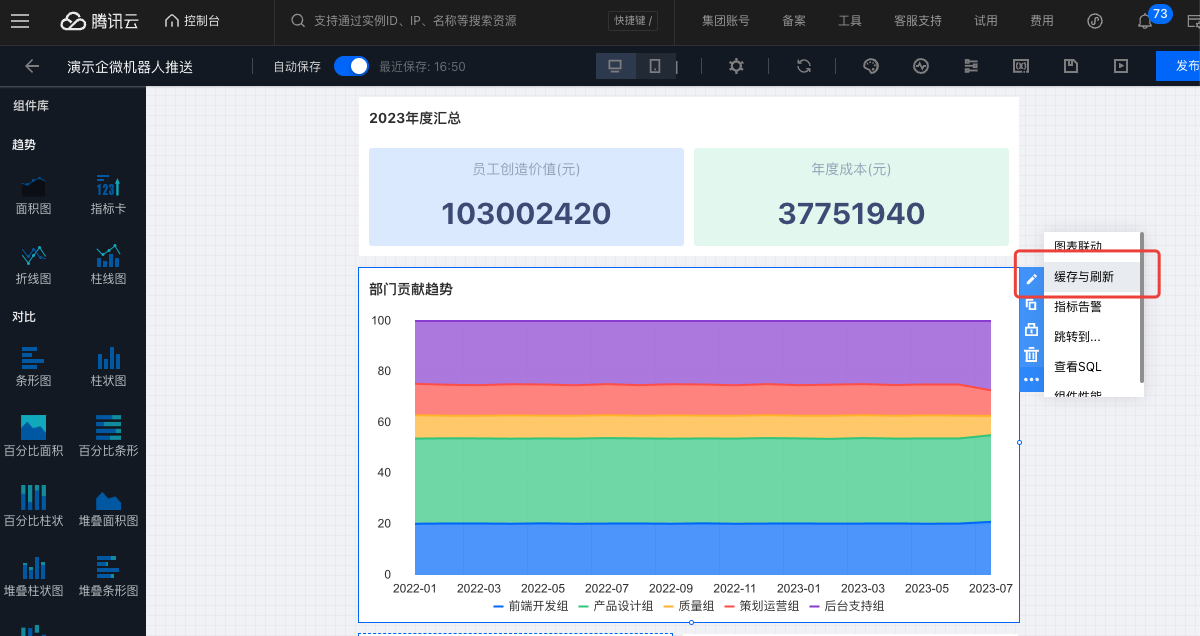Click the preview play icon
Image resolution: width=1200 pixels, height=636 pixels.
[1121, 66]
